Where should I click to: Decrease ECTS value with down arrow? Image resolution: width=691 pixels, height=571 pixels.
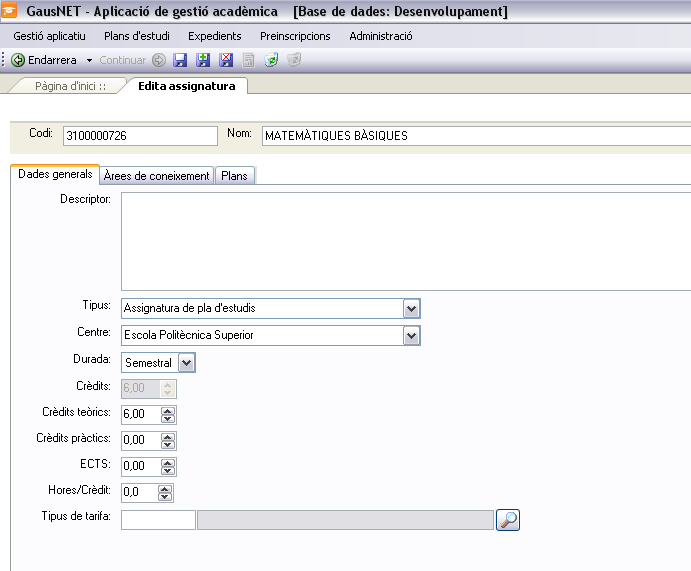tap(167, 470)
